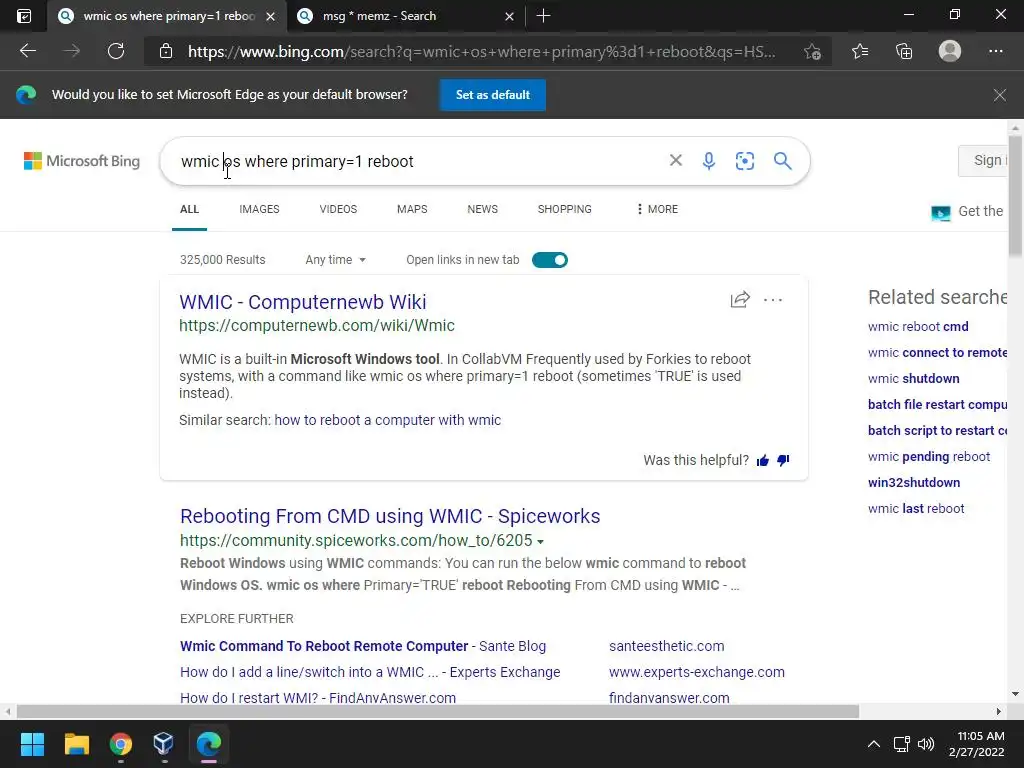This screenshot has width=1024, height=768.
Task: Open the Favorites list icon
Action: (x=860, y=51)
